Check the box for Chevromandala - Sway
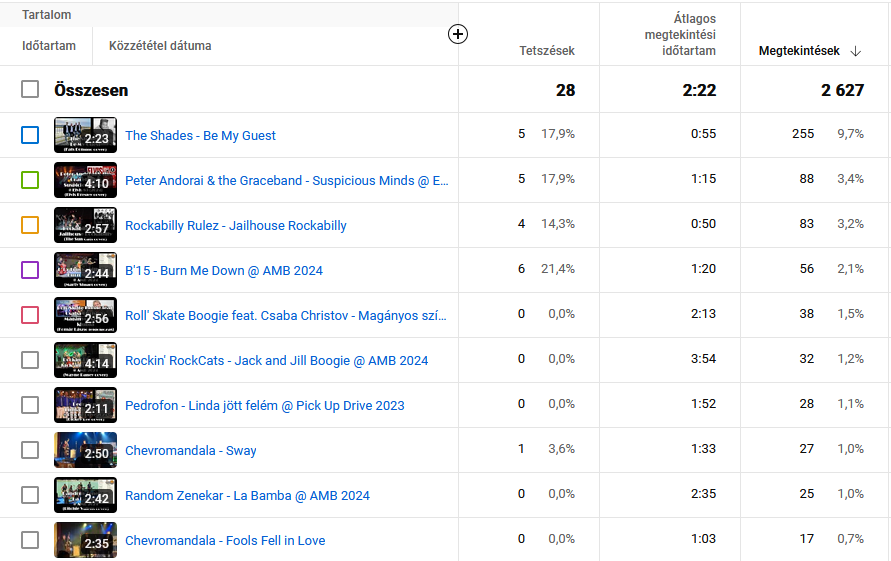Screen dimensions: 891x561 [30, 450]
